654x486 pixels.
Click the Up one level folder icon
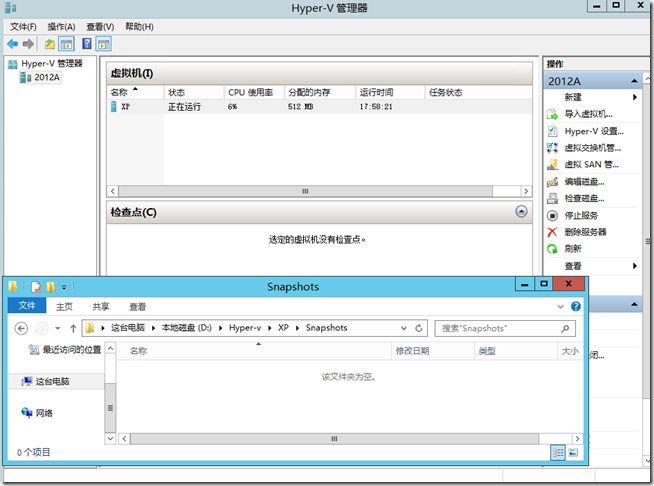50,43
